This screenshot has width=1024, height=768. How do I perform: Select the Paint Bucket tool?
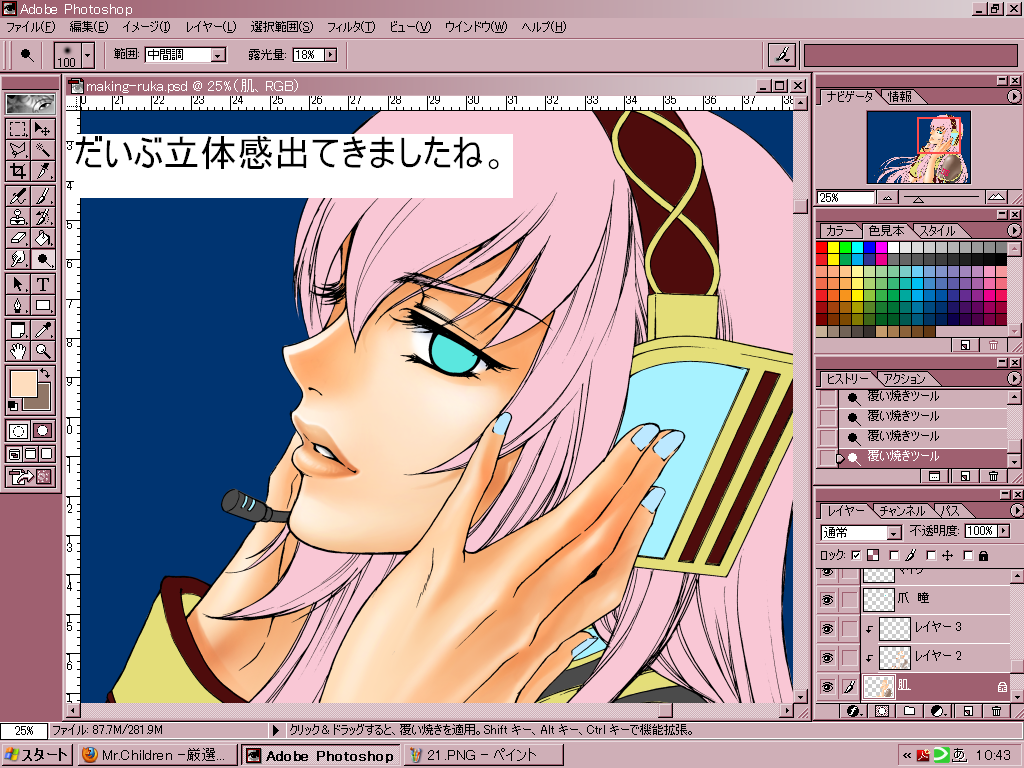tap(42, 238)
